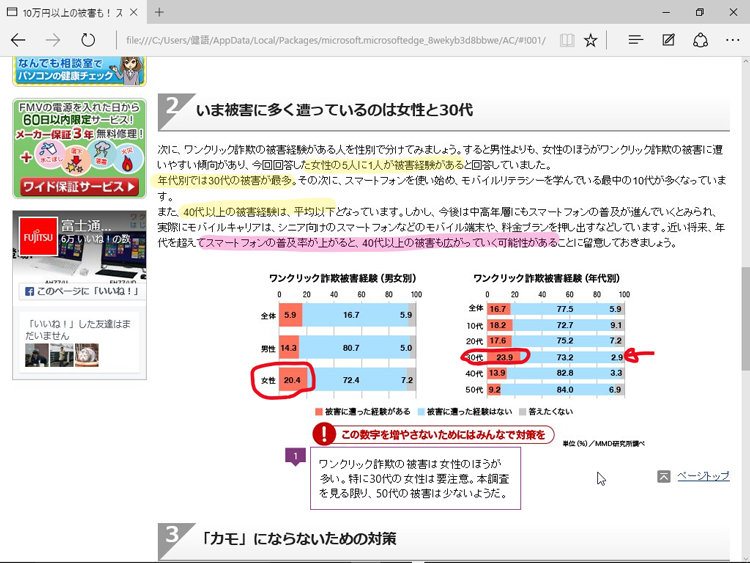This screenshot has height=563, width=750.
Task: Click the Share icon in toolbar
Action: pyautogui.click(x=700, y=40)
